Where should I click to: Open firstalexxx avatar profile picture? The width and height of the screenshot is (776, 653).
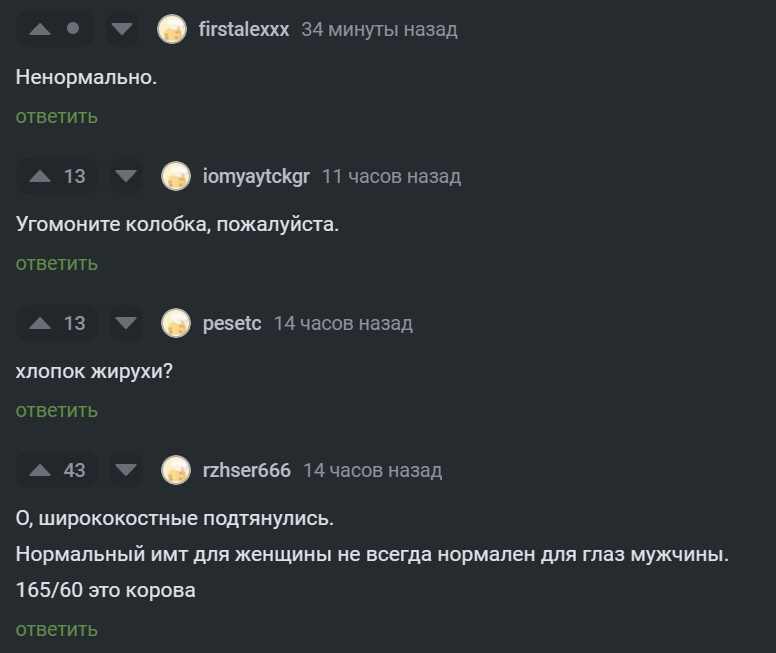pyautogui.click(x=172, y=30)
